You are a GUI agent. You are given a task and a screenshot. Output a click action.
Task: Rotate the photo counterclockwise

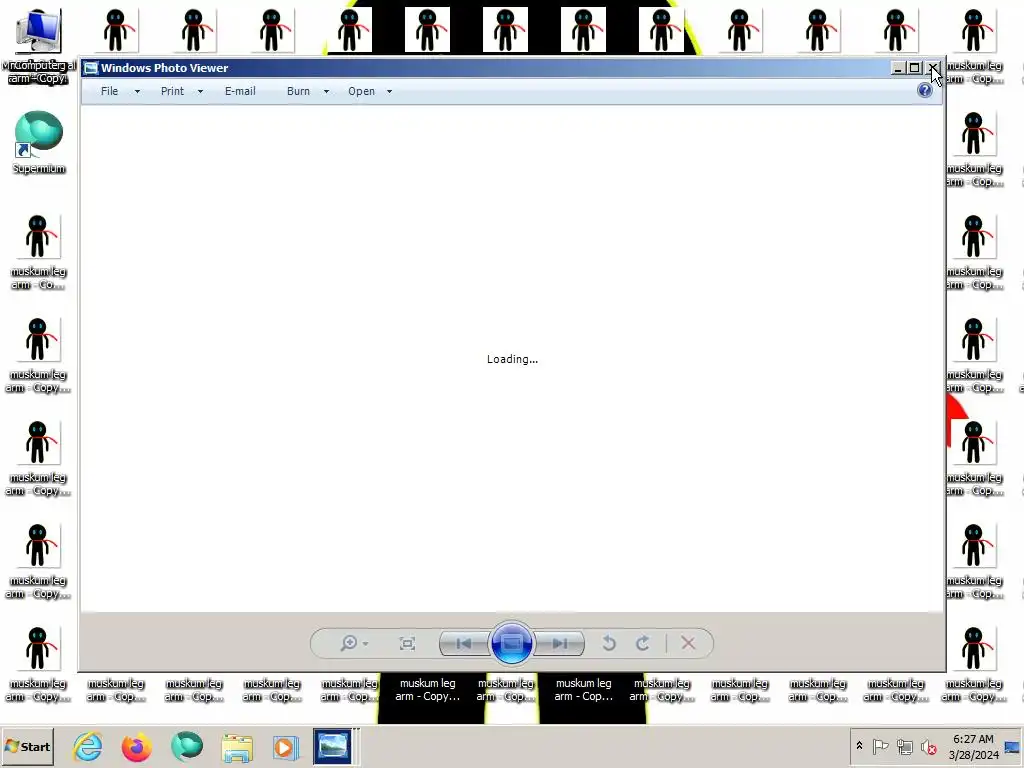point(609,643)
